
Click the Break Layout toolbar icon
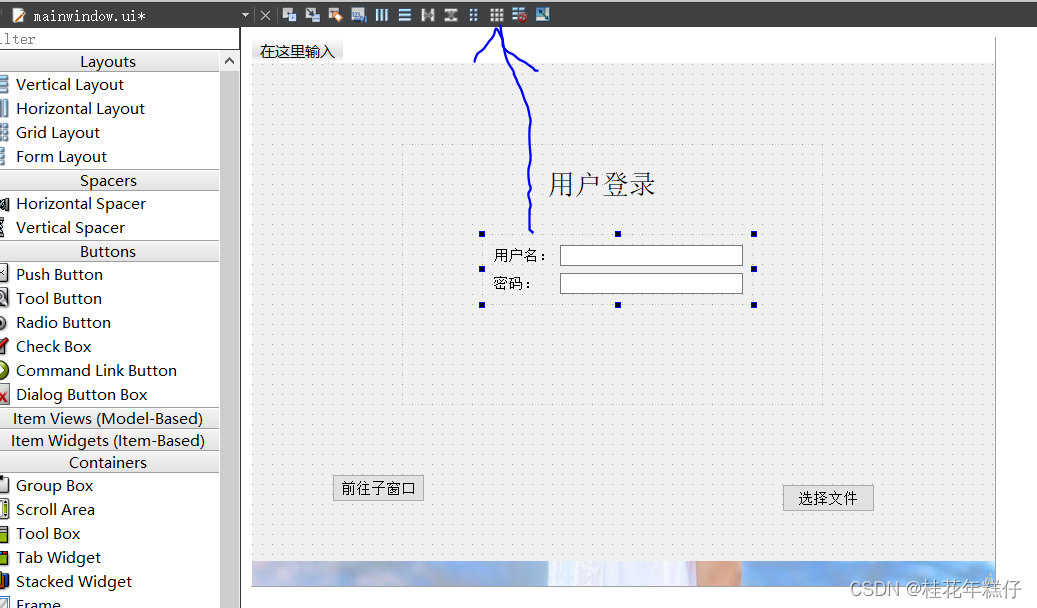point(521,14)
